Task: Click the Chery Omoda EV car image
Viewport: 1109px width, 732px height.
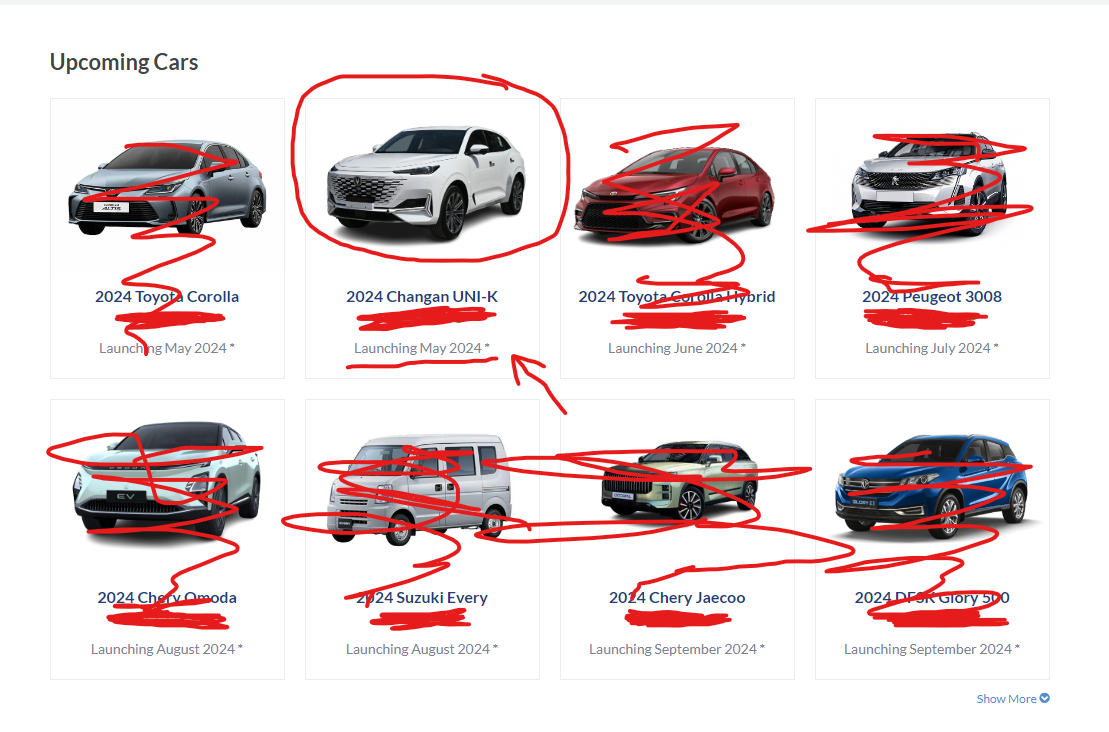Action: click(x=167, y=479)
